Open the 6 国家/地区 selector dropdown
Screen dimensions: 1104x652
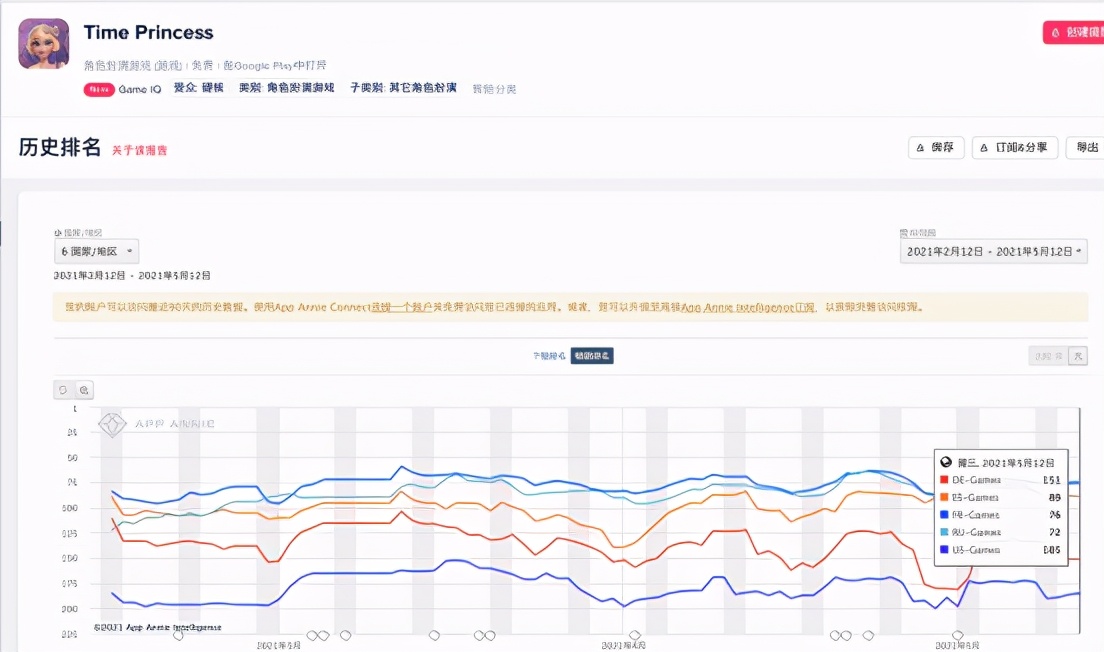coord(97,250)
